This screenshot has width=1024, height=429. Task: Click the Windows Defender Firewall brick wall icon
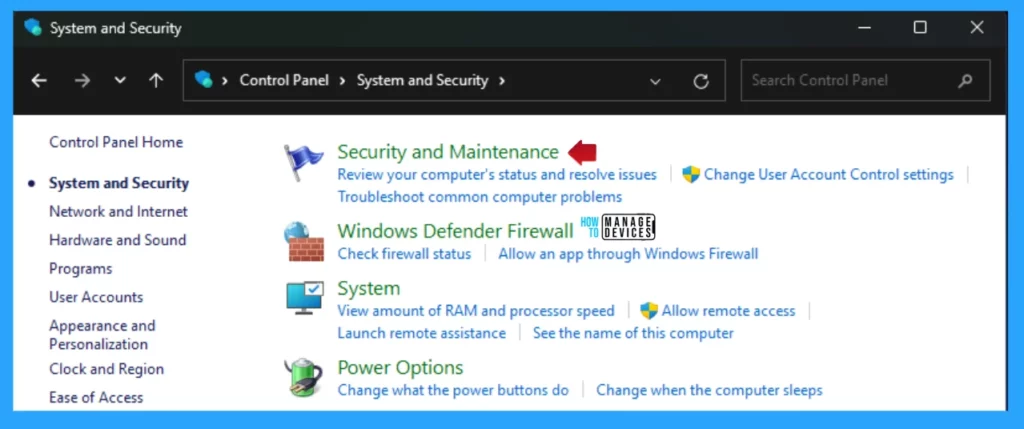pos(304,242)
